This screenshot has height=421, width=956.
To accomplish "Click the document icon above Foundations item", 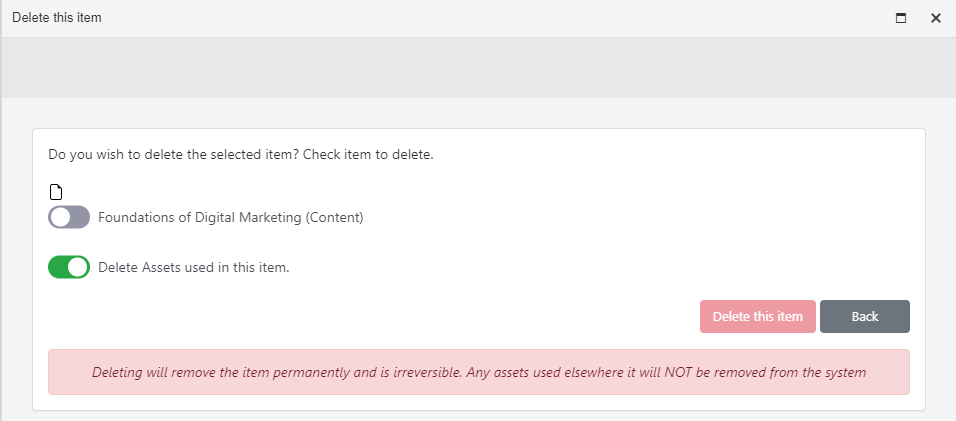I will [x=55, y=193].
